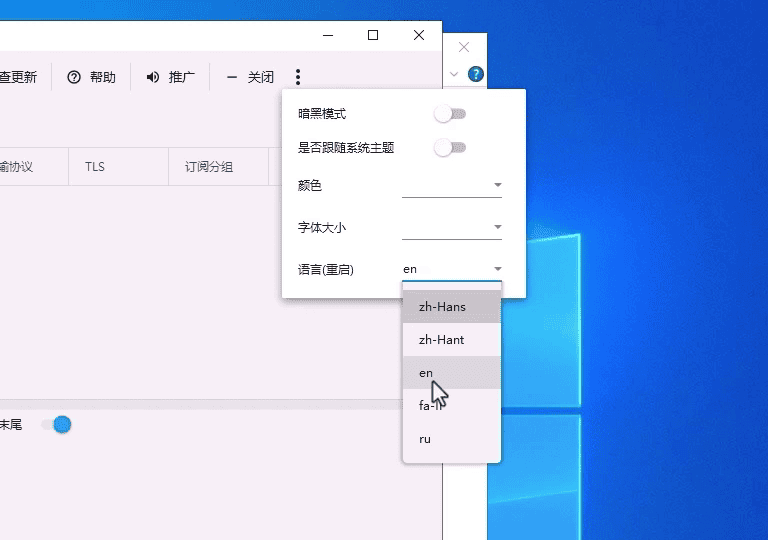Click the 帮助 question mark icon
This screenshot has height=540, width=768.
[74, 77]
